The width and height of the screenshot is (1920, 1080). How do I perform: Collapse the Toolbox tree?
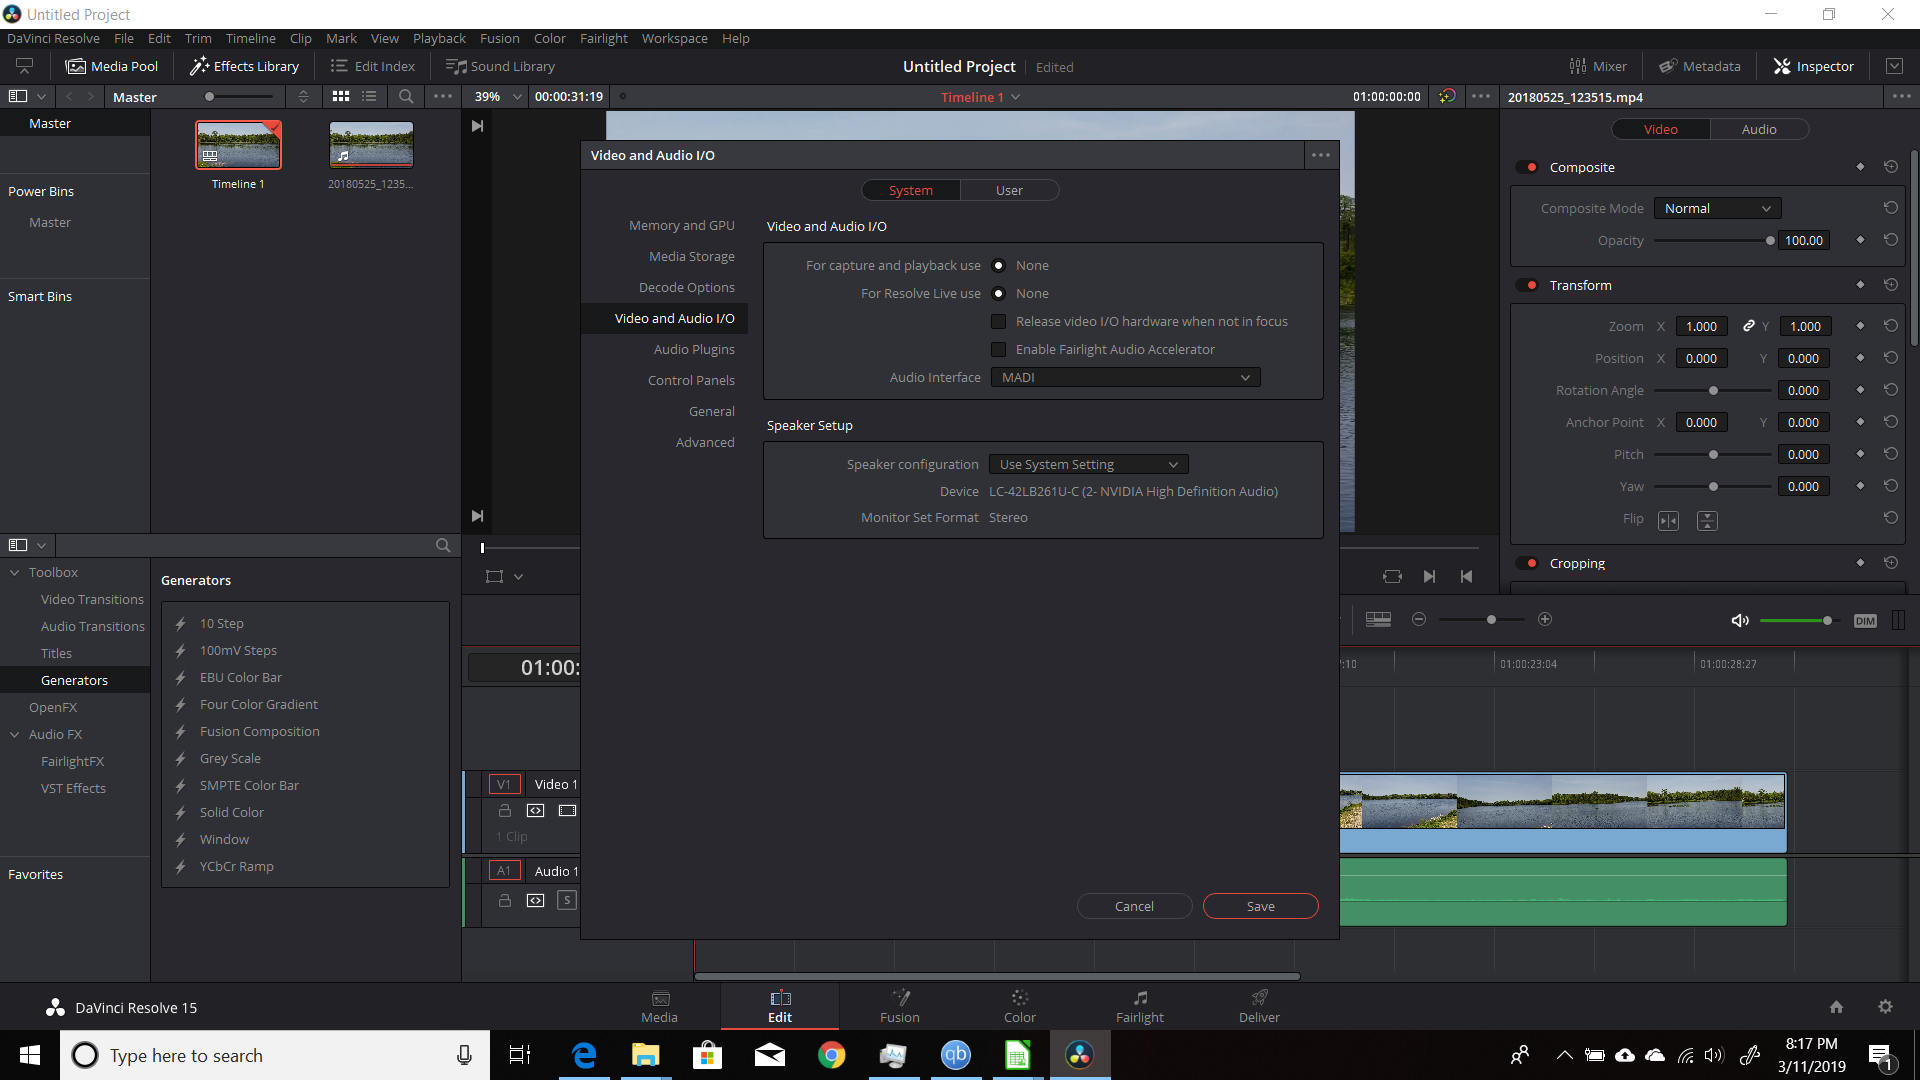pyautogui.click(x=15, y=572)
